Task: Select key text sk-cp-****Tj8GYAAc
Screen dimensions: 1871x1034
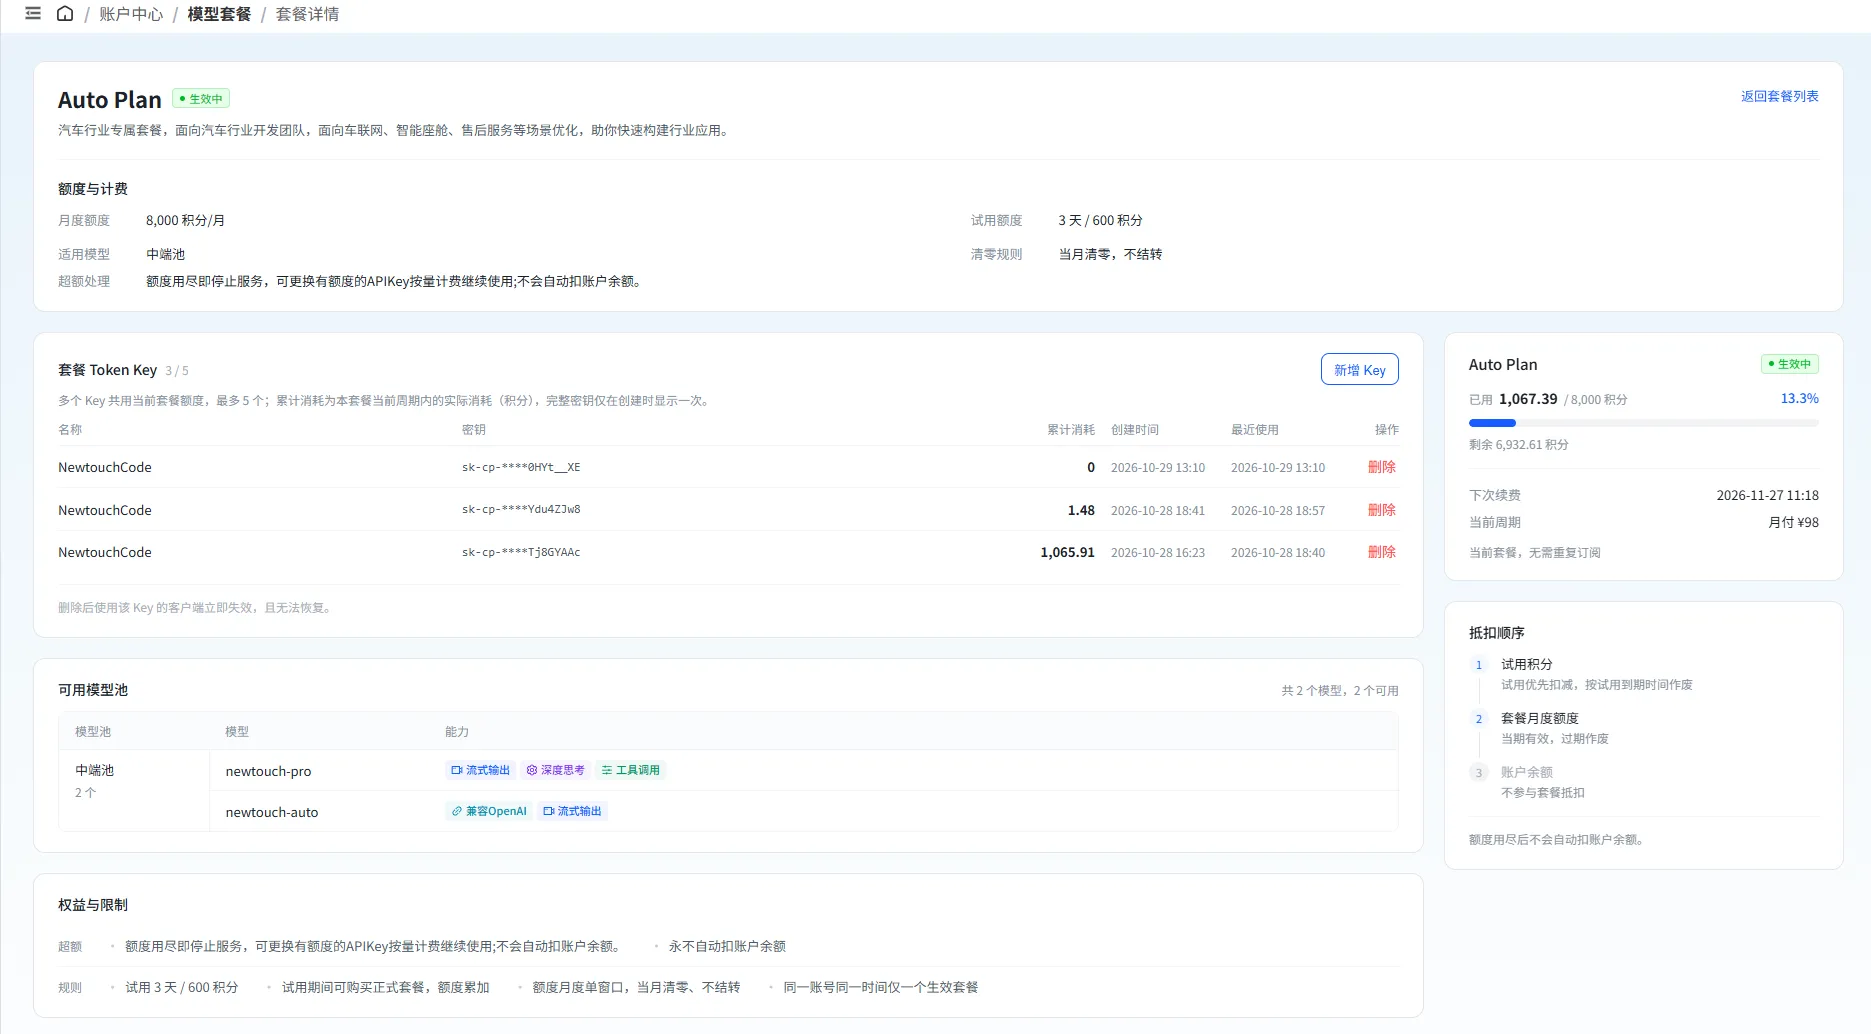Action: pyautogui.click(x=521, y=552)
